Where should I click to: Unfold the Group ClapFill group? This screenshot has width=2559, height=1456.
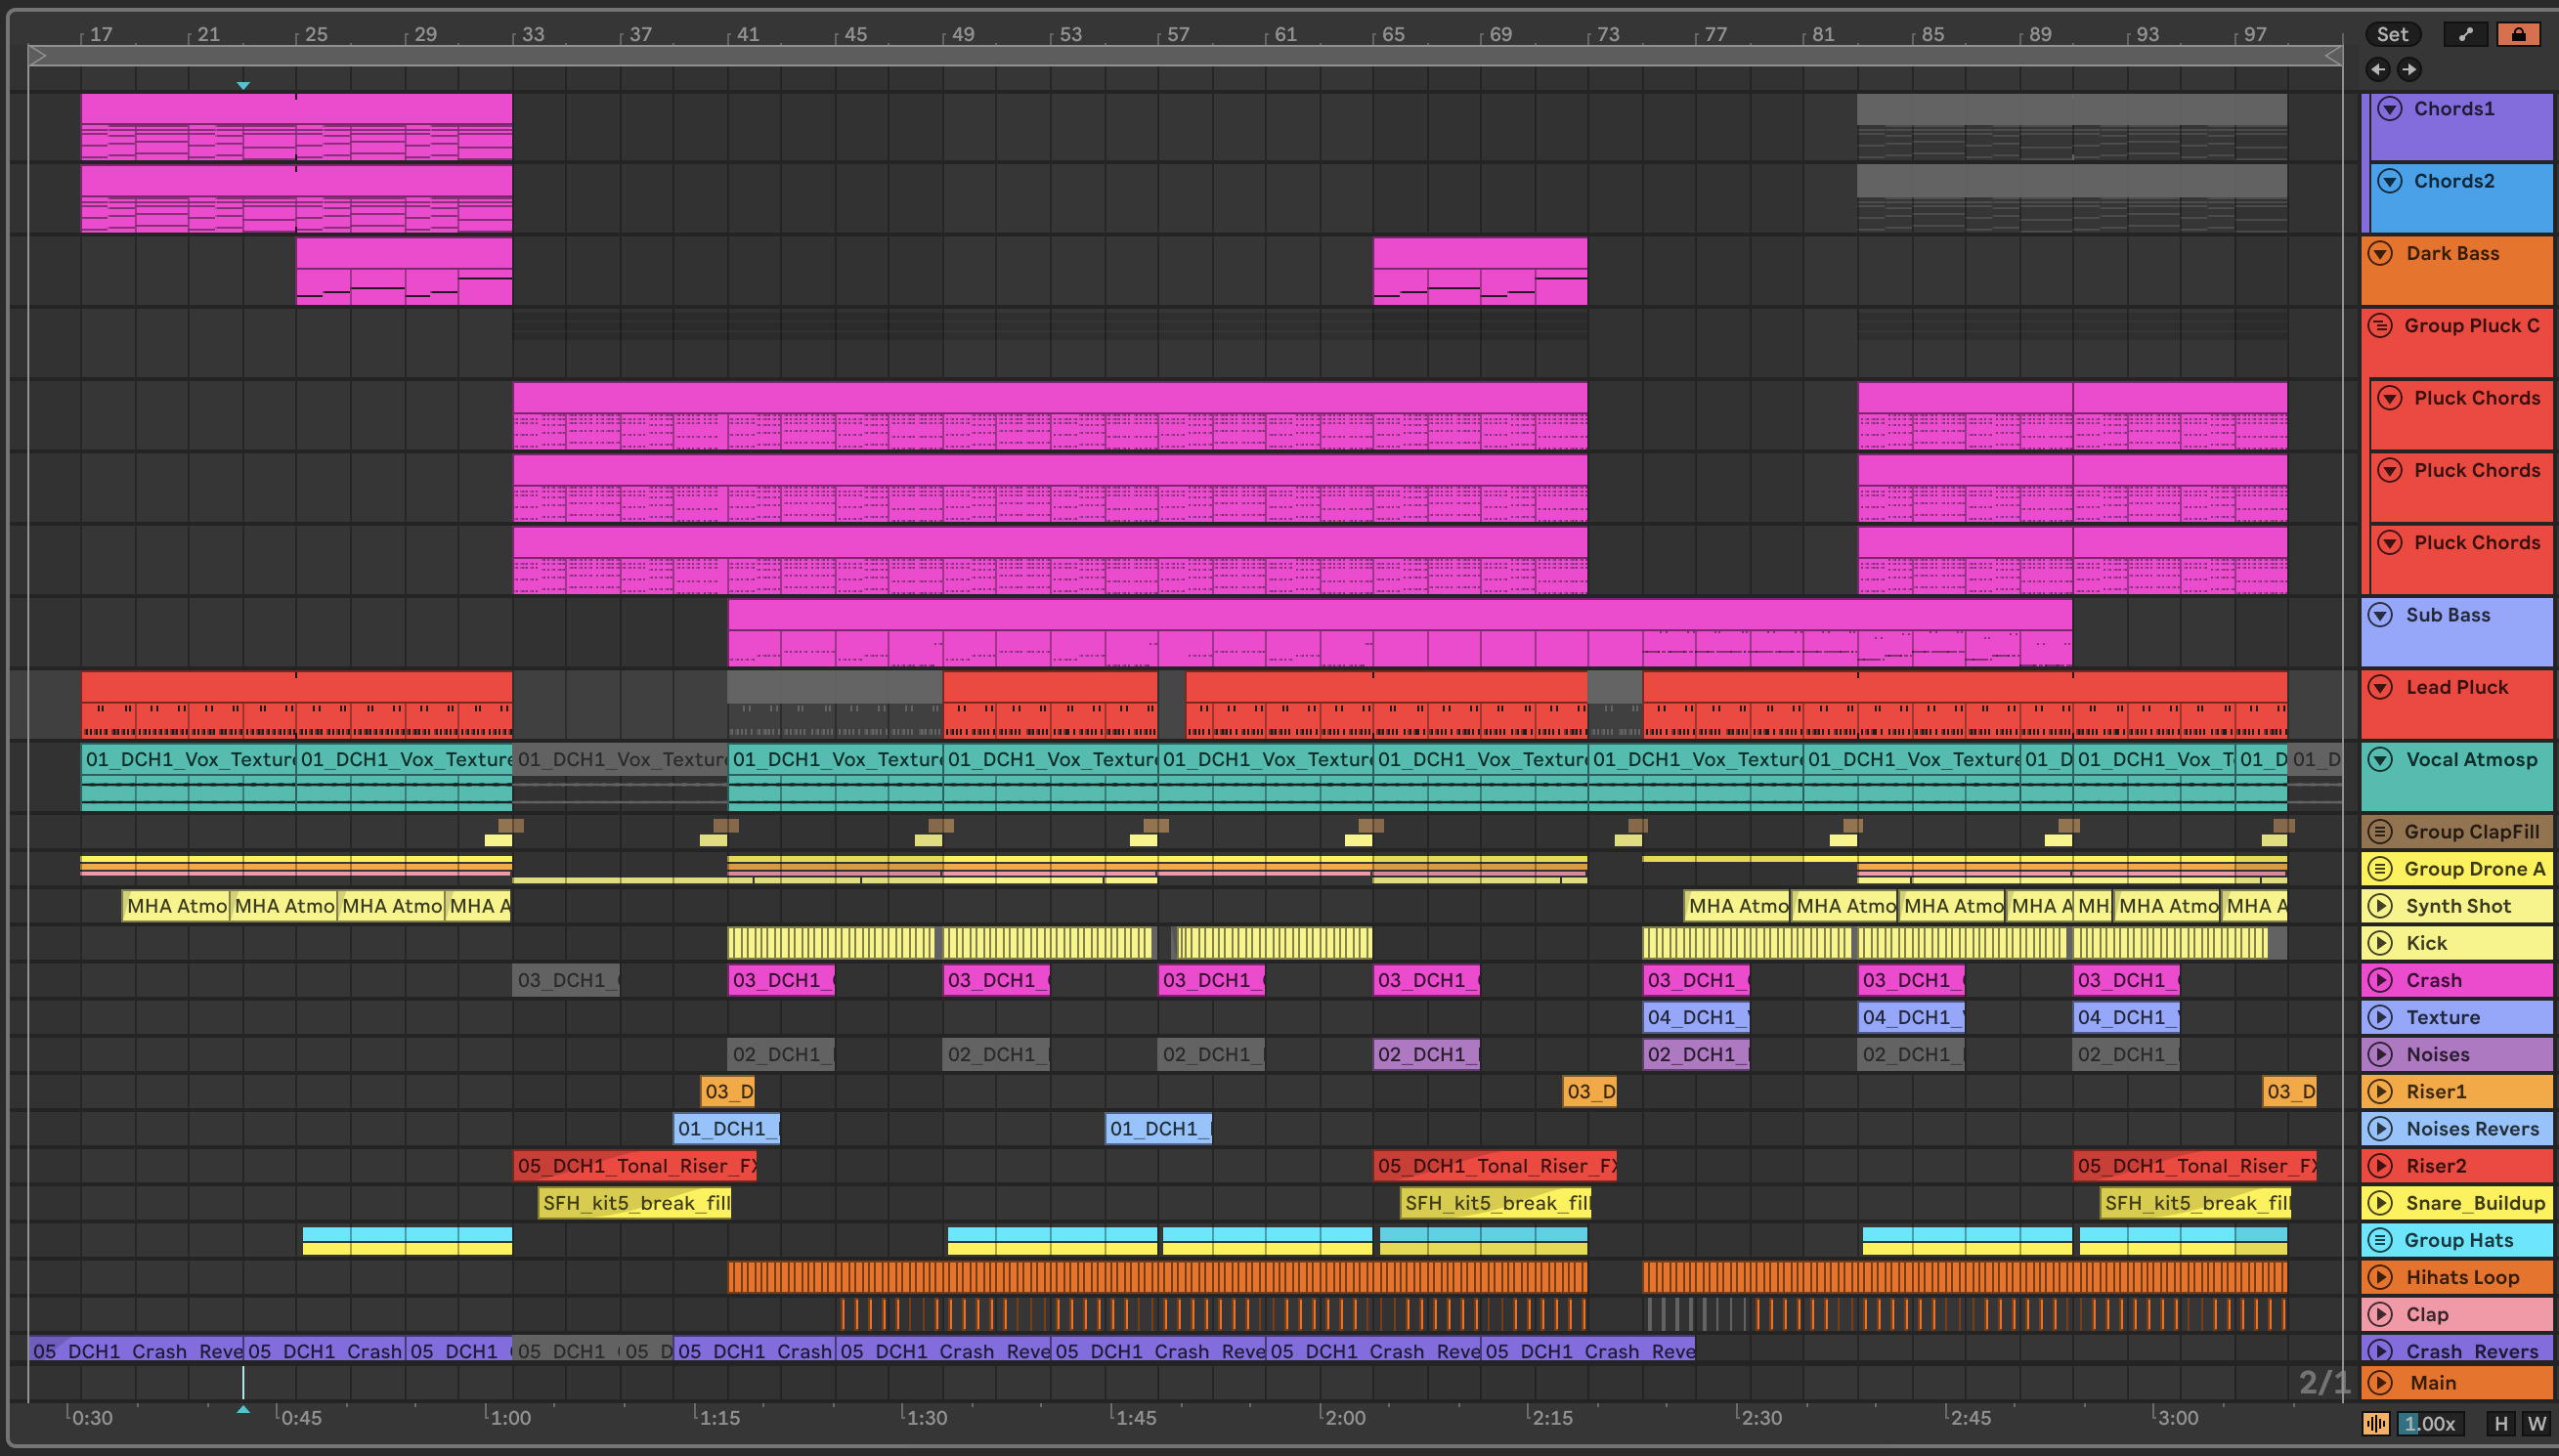[2381, 831]
